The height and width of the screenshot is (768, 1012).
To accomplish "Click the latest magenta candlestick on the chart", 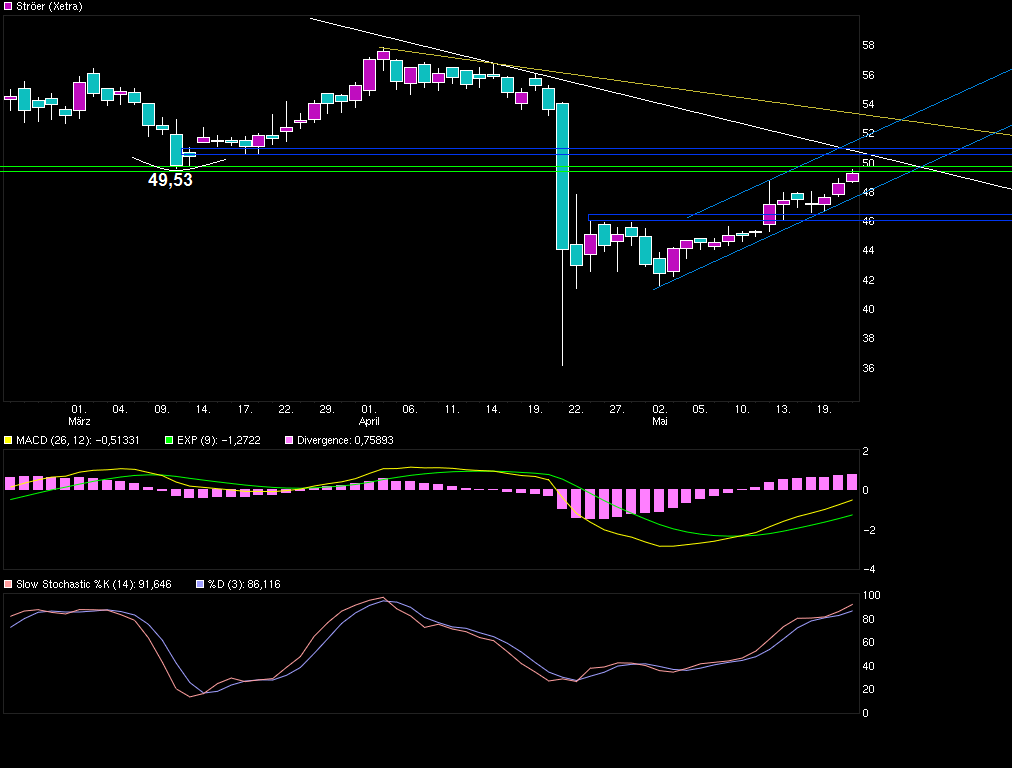I will point(852,177).
